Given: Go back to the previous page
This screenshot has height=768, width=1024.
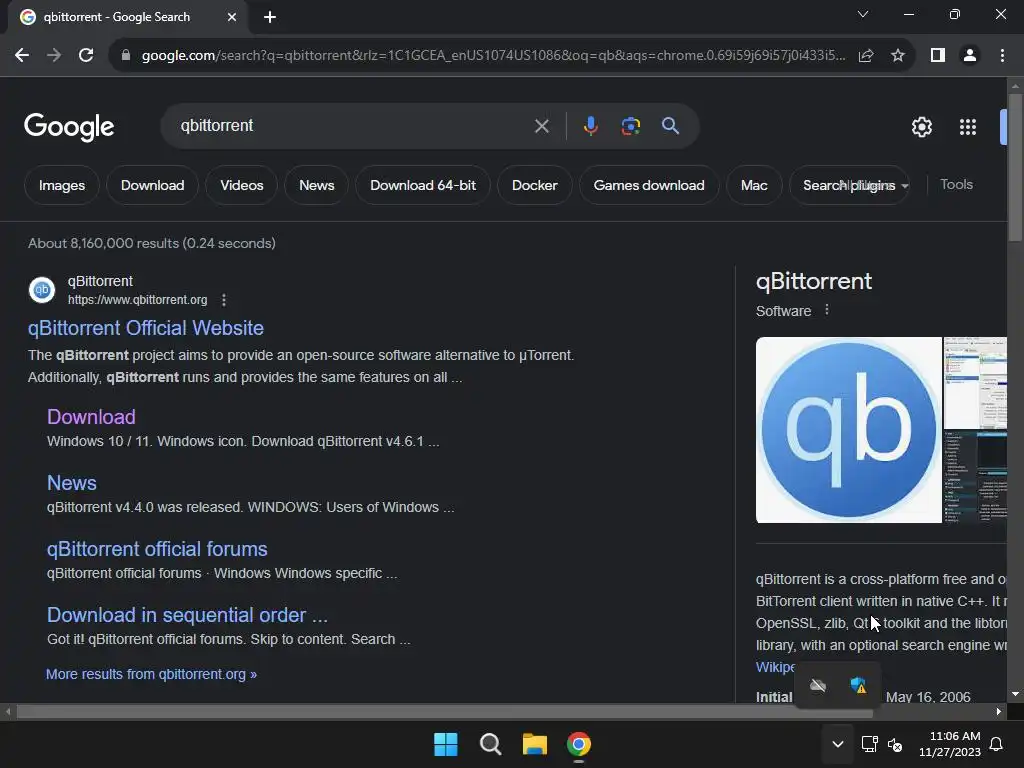Looking at the screenshot, I should point(22,56).
